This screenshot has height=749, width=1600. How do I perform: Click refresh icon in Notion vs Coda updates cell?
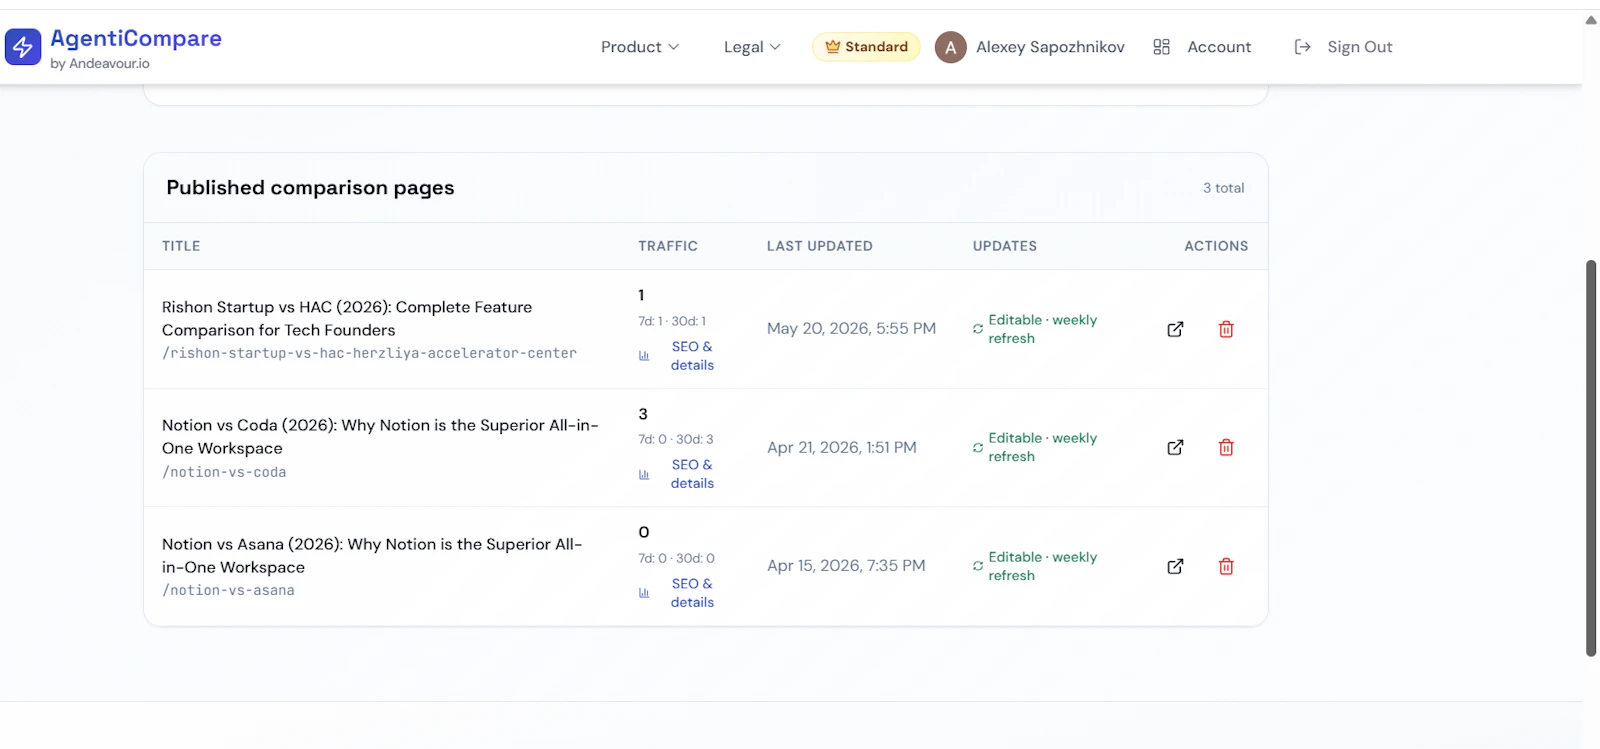(978, 447)
